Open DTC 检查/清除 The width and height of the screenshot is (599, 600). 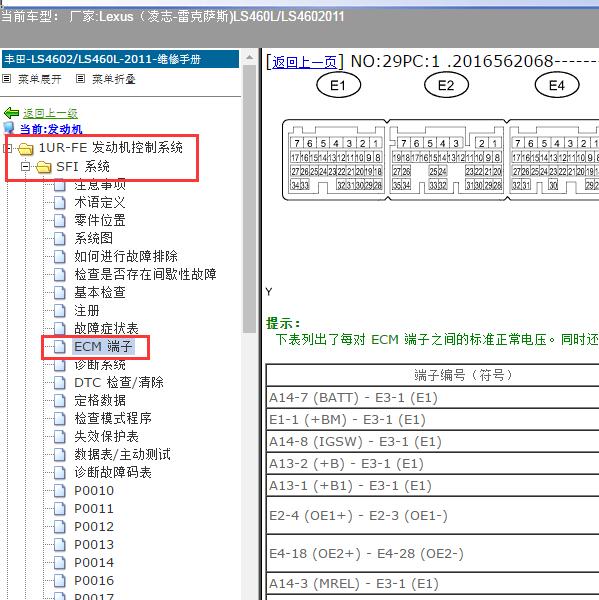119,383
